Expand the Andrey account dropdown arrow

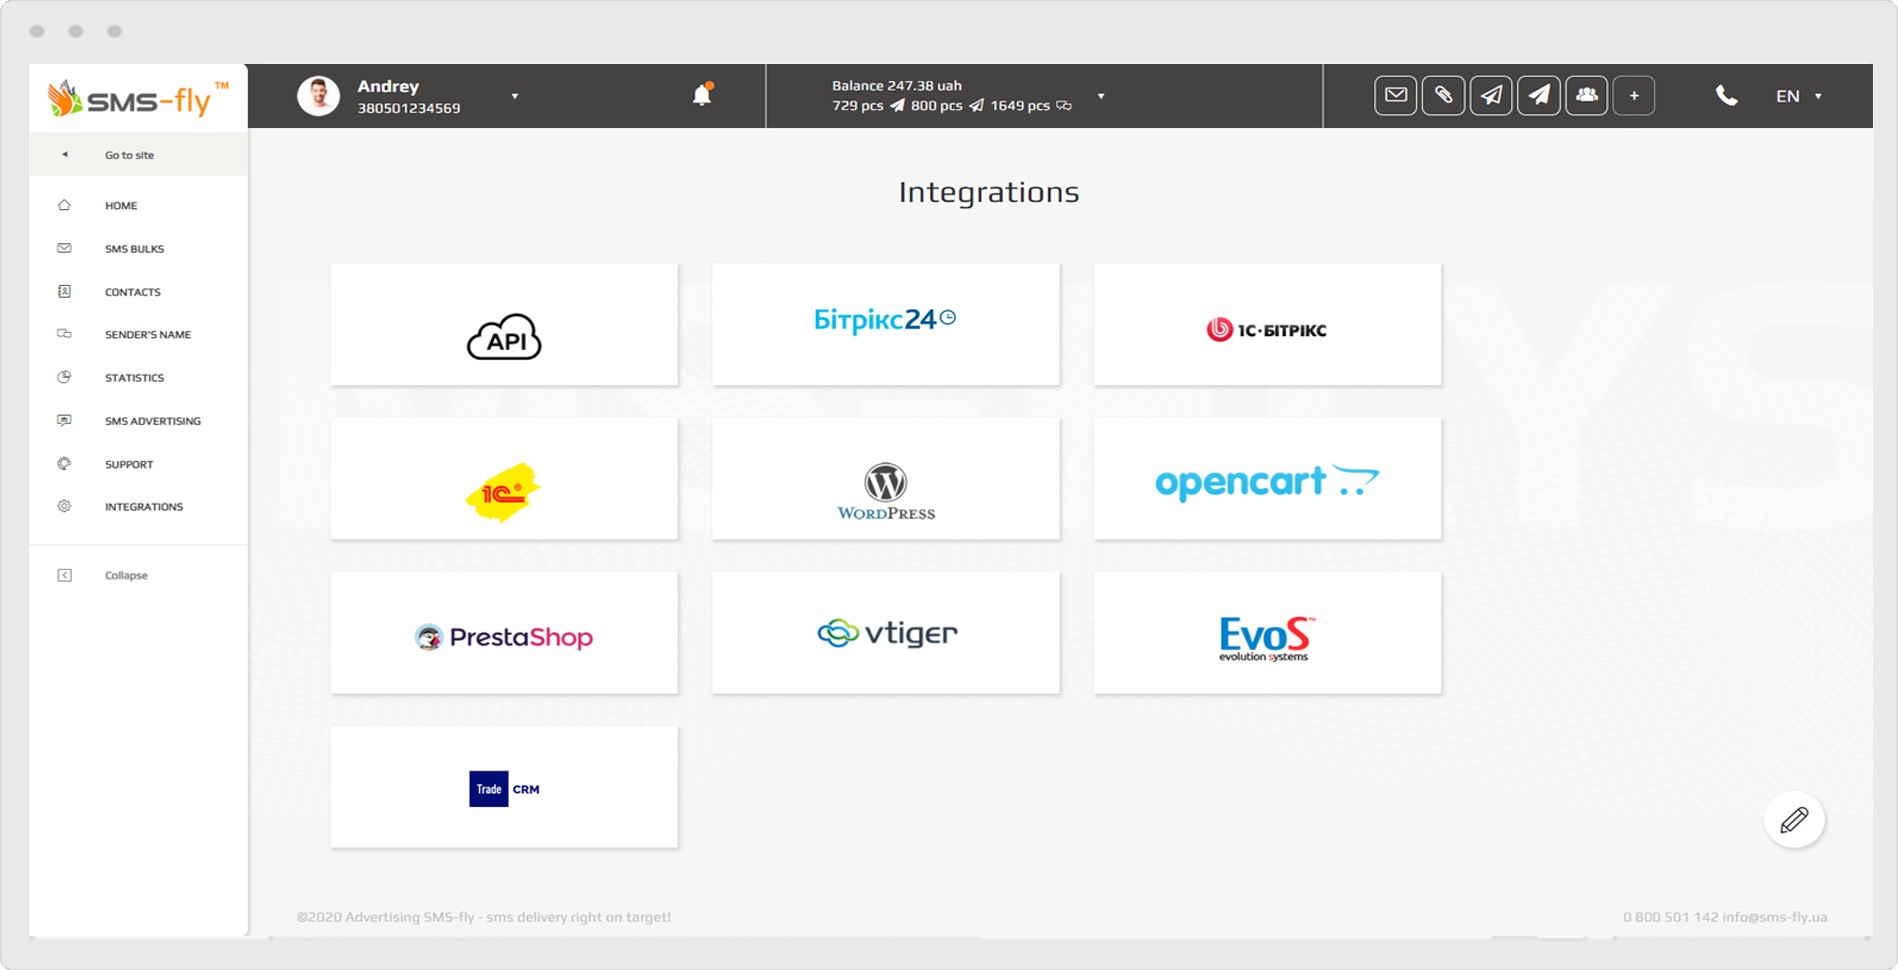click(x=515, y=97)
